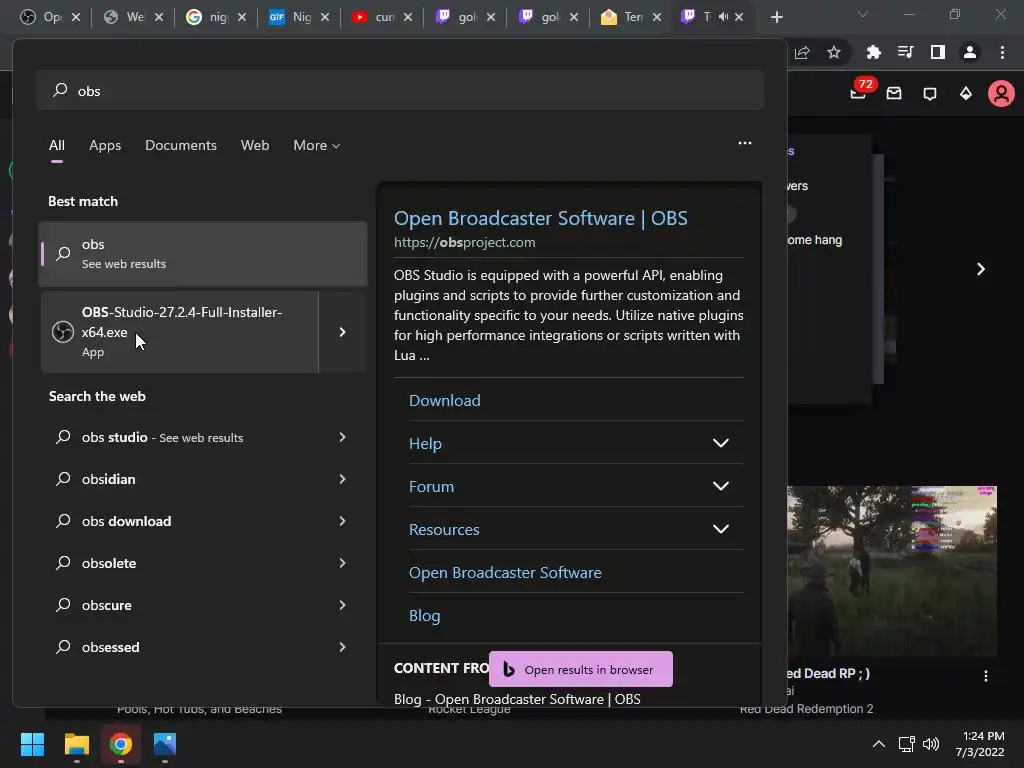Launch OBS-Studio-27.2.4-Full-Installer-x64.exe app result
The image size is (1024, 768).
pos(180,332)
